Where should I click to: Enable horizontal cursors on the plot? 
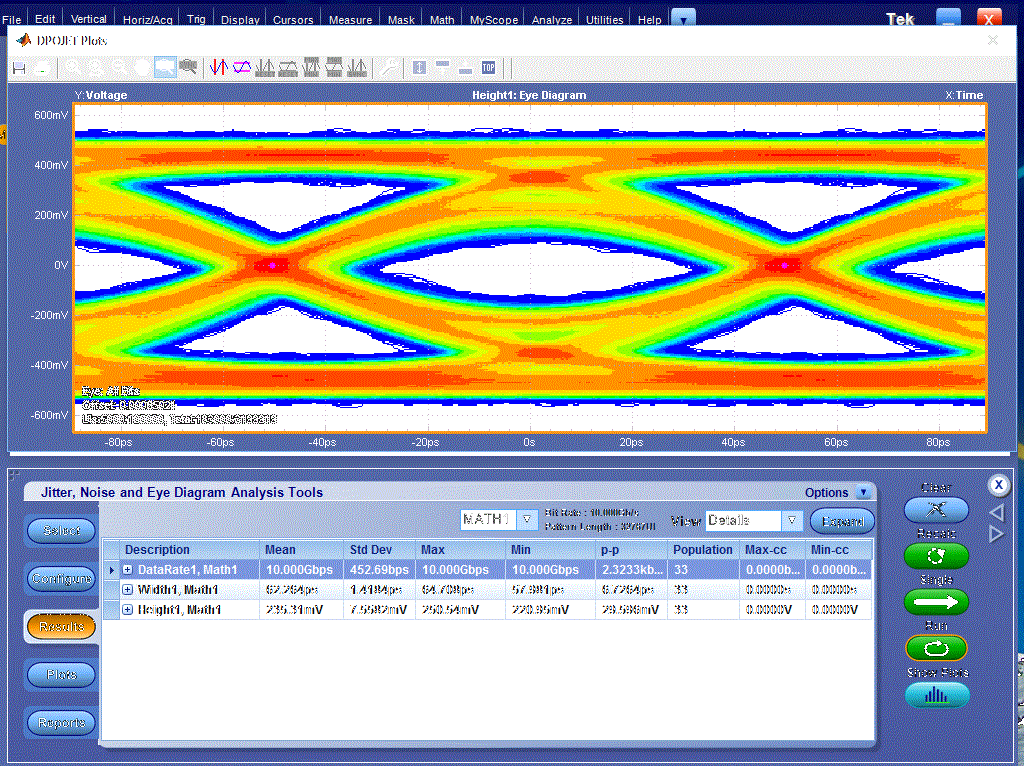(x=242, y=67)
